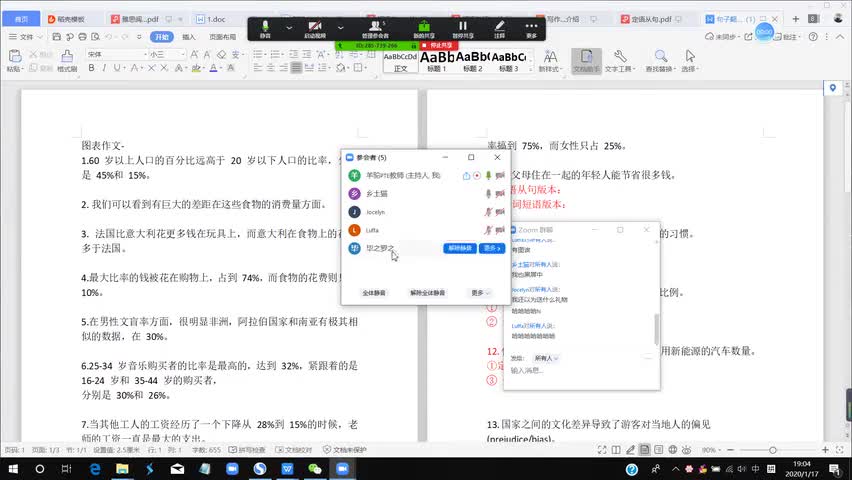This screenshot has height=480, width=852.
Task: Toggle underline formatting
Action: pyautogui.click(x=116, y=68)
